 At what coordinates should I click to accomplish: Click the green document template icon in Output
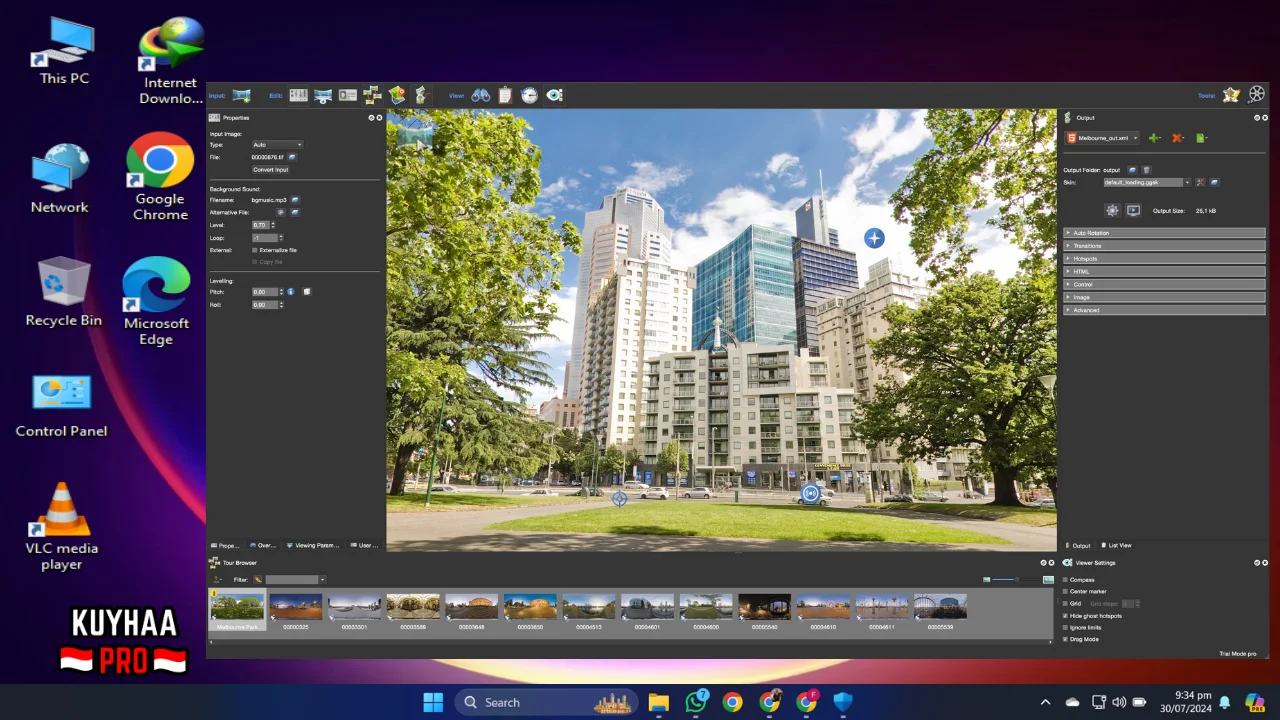pyautogui.click(x=1201, y=138)
